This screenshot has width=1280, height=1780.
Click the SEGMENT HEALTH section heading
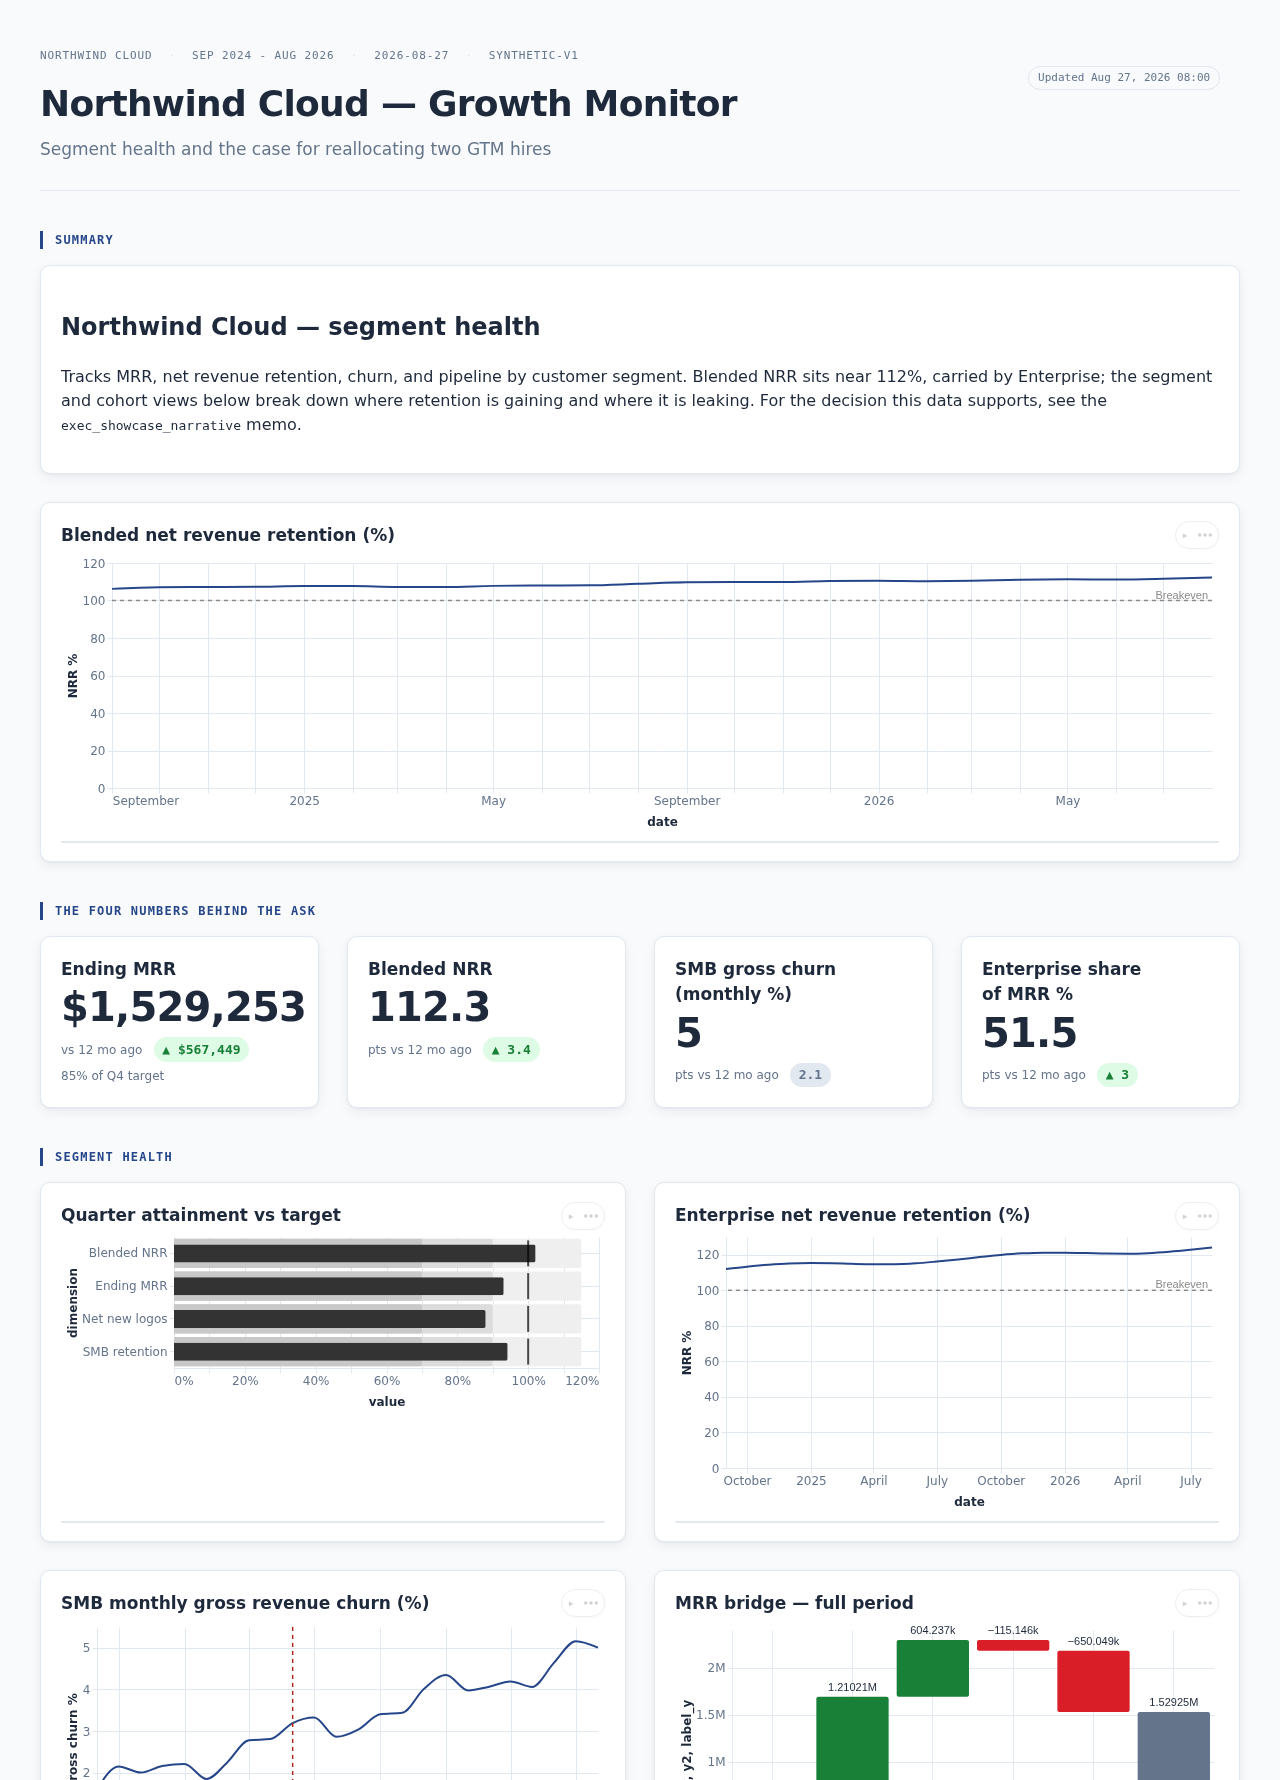coord(113,1157)
